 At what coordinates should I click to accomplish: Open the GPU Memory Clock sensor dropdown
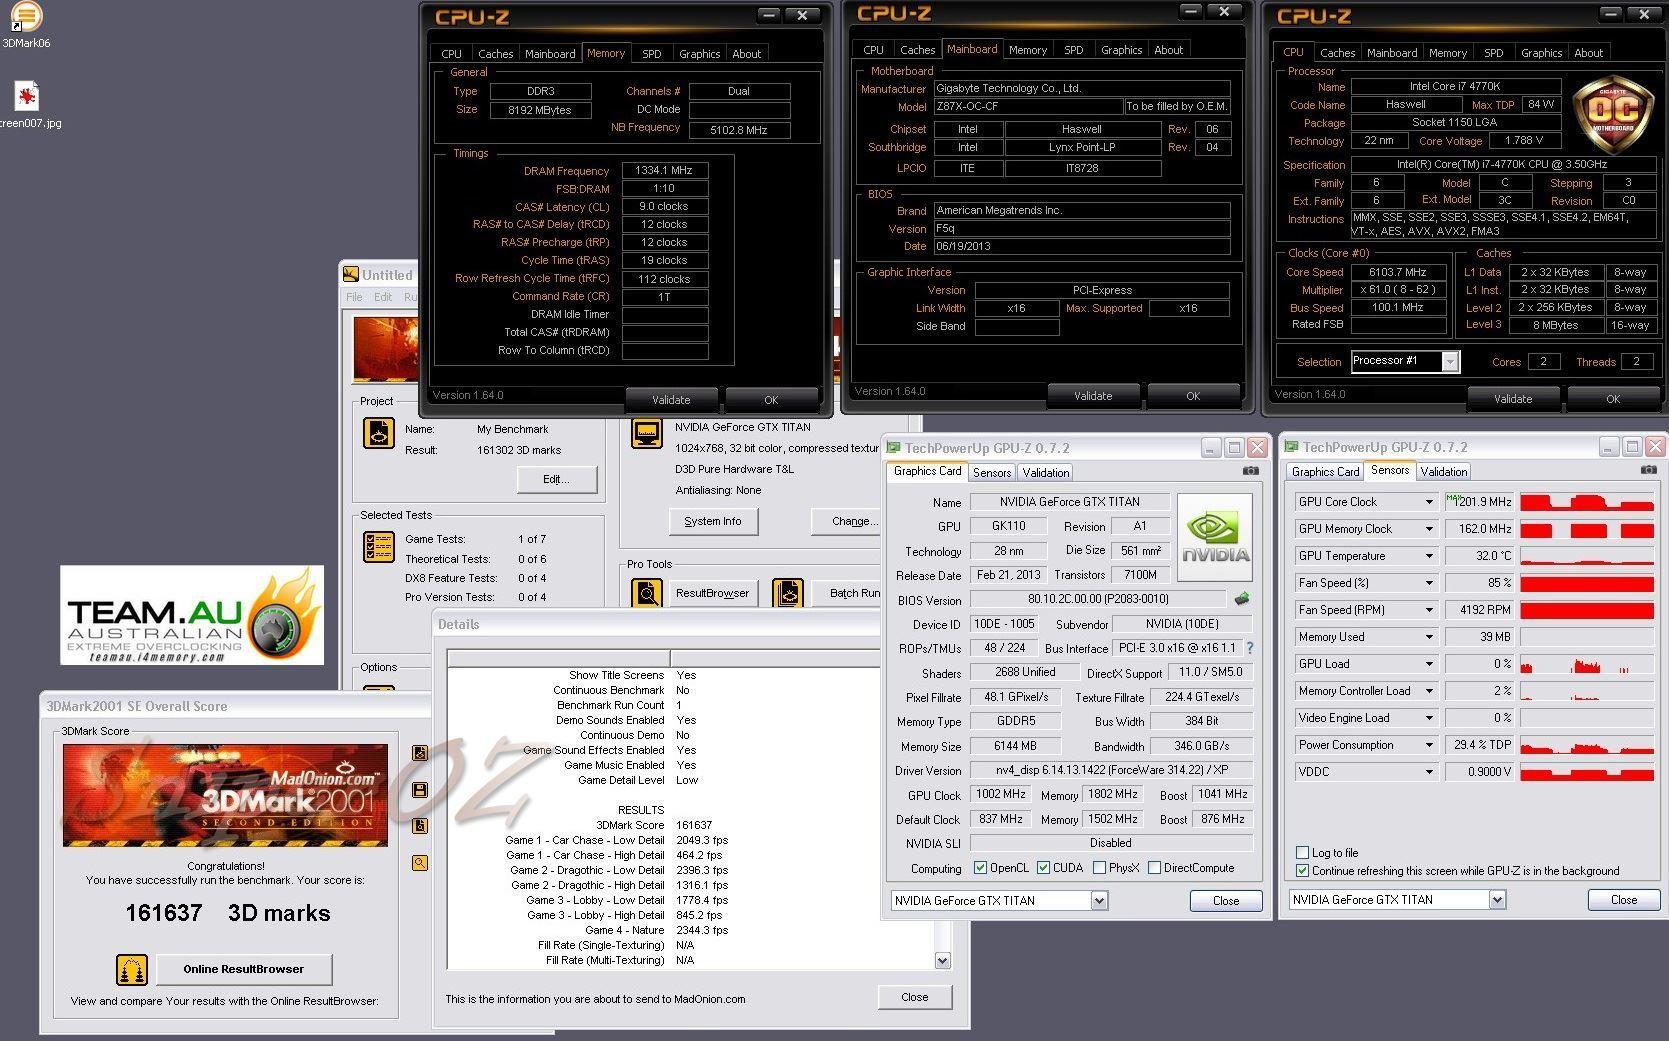tap(1429, 529)
